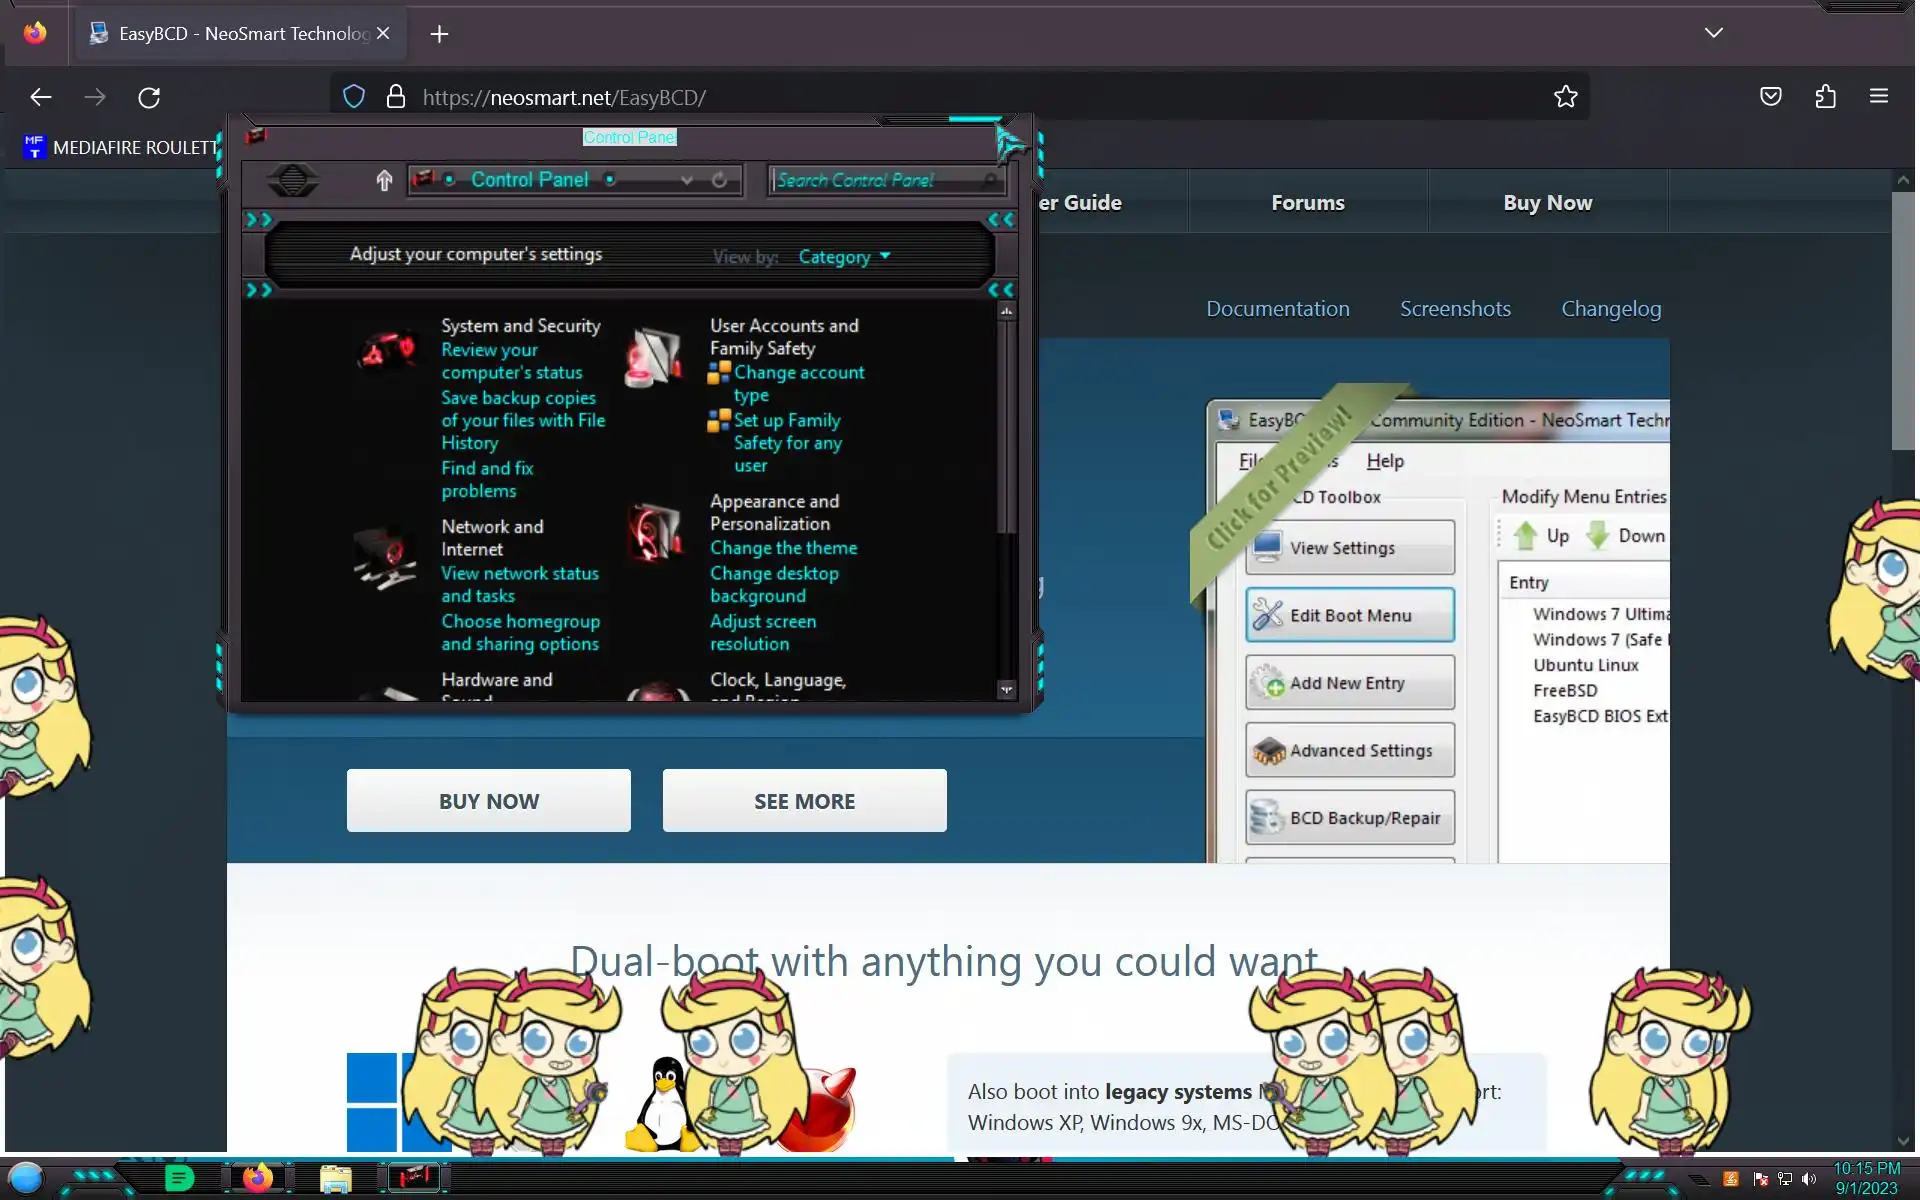The width and height of the screenshot is (1920, 1200).
Task: Click the Search Control Panel field
Action: 876,180
